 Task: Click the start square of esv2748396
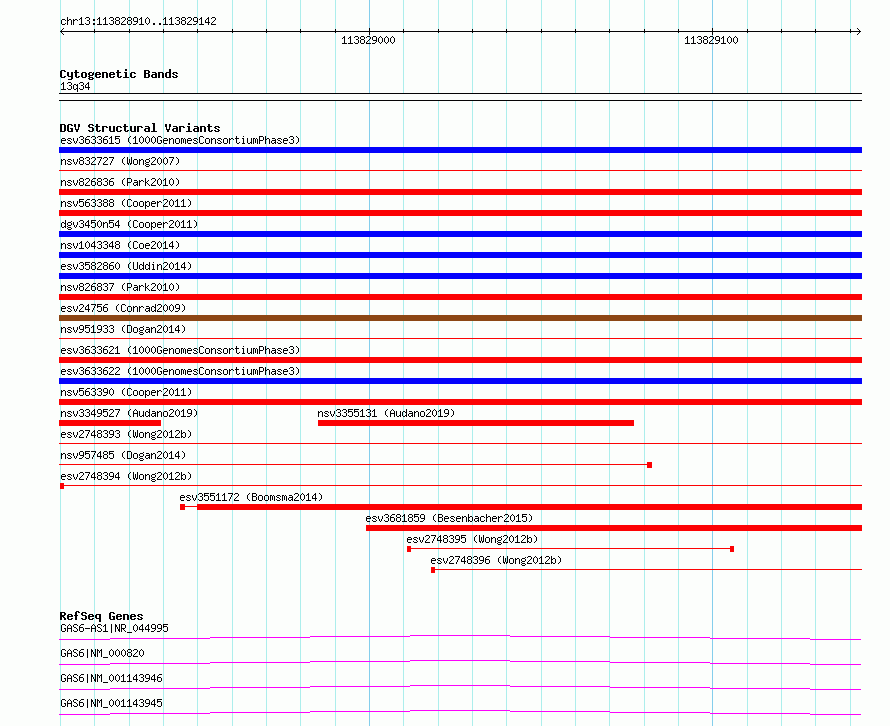433,570
